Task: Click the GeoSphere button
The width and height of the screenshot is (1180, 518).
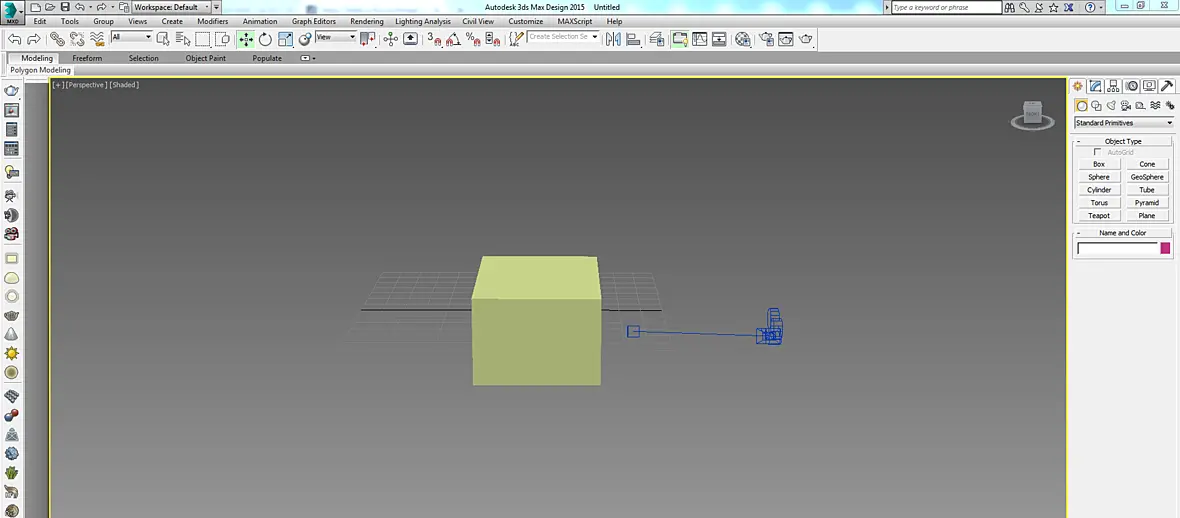Action: click(1147, 177)
